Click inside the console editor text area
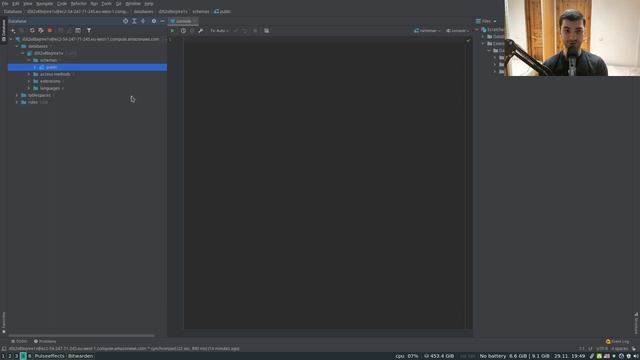 coord(324,184)
